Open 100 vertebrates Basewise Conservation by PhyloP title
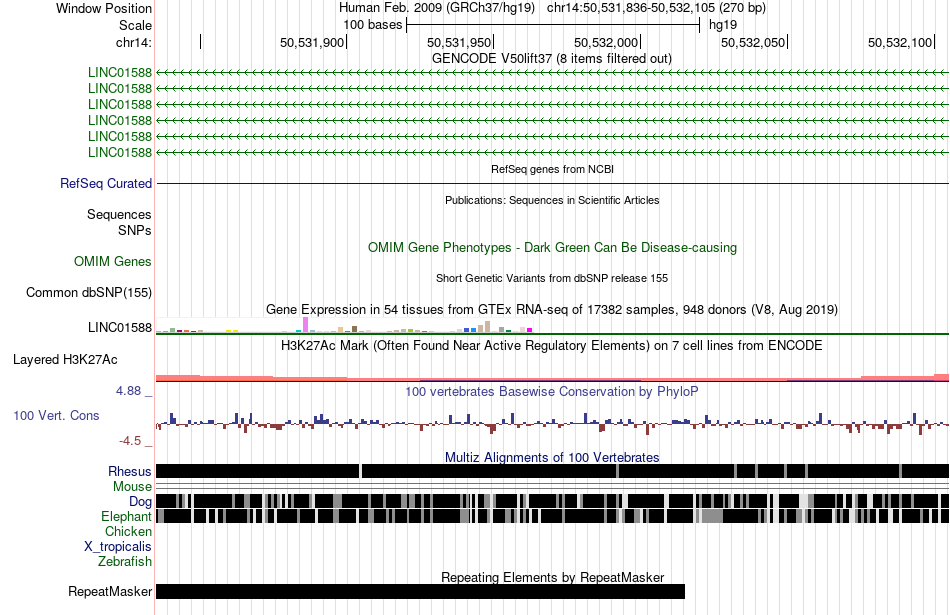The height and width of the screenshot is (615, 950). click(x=552, y=391)
